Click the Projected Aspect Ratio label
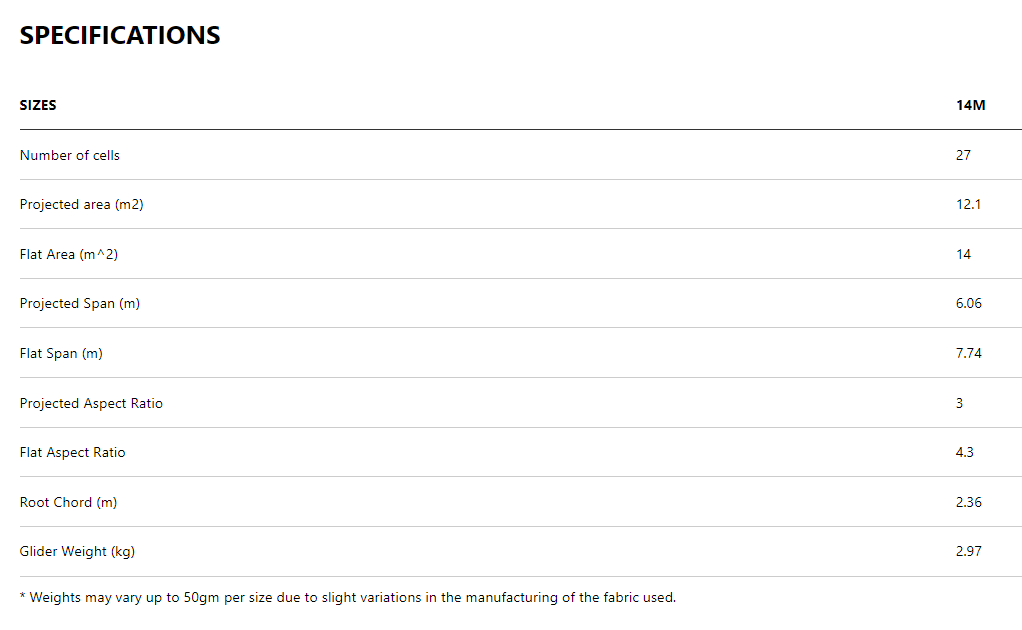 (x=91, y=403)
